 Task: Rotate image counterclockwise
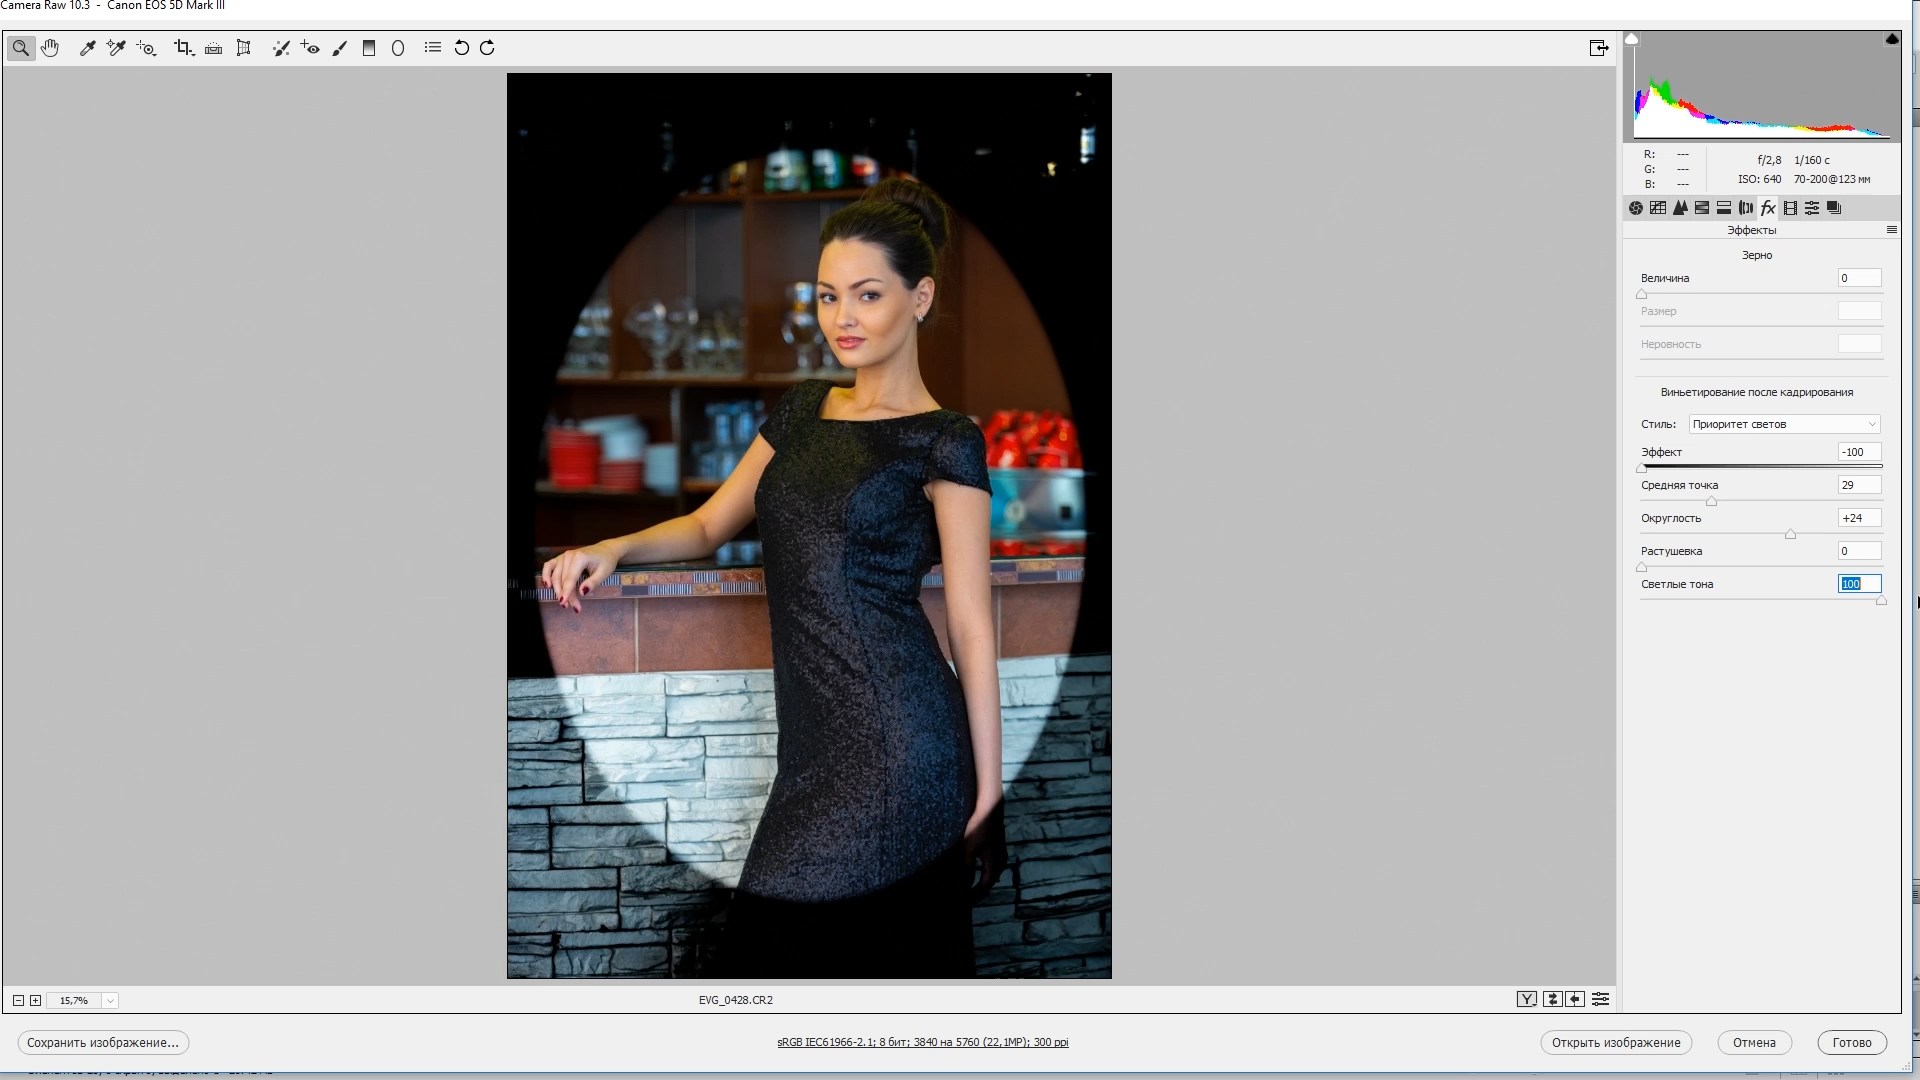tap(461, 48)
